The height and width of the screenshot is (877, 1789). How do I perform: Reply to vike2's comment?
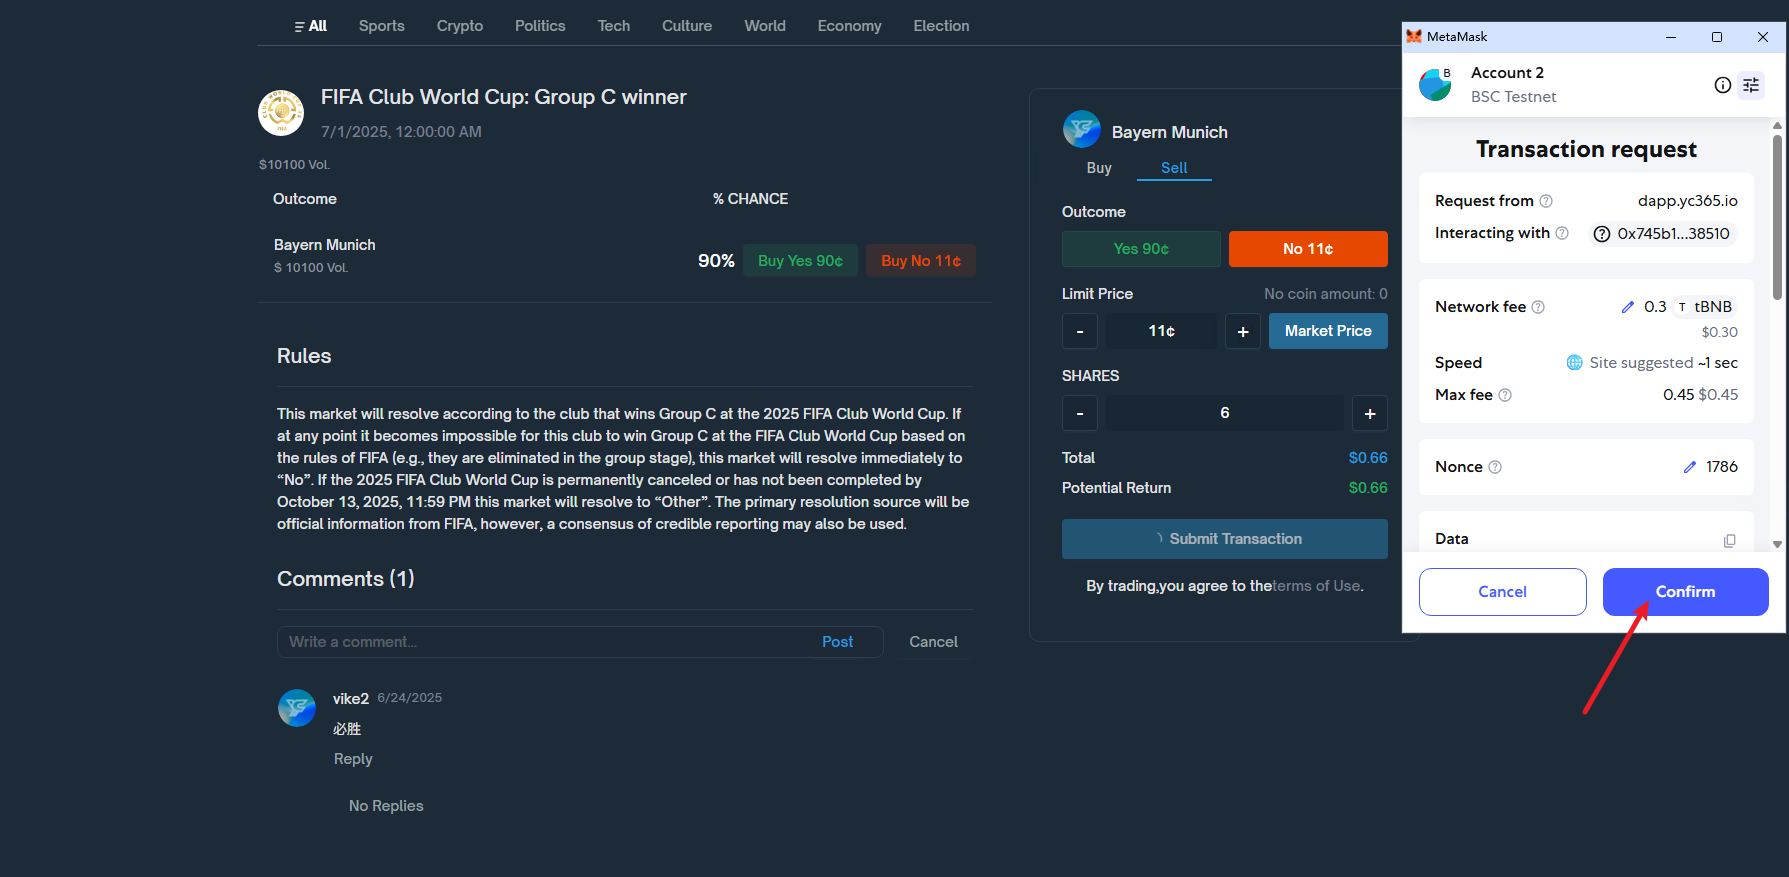pyautogui.click(x=353, y=759)
